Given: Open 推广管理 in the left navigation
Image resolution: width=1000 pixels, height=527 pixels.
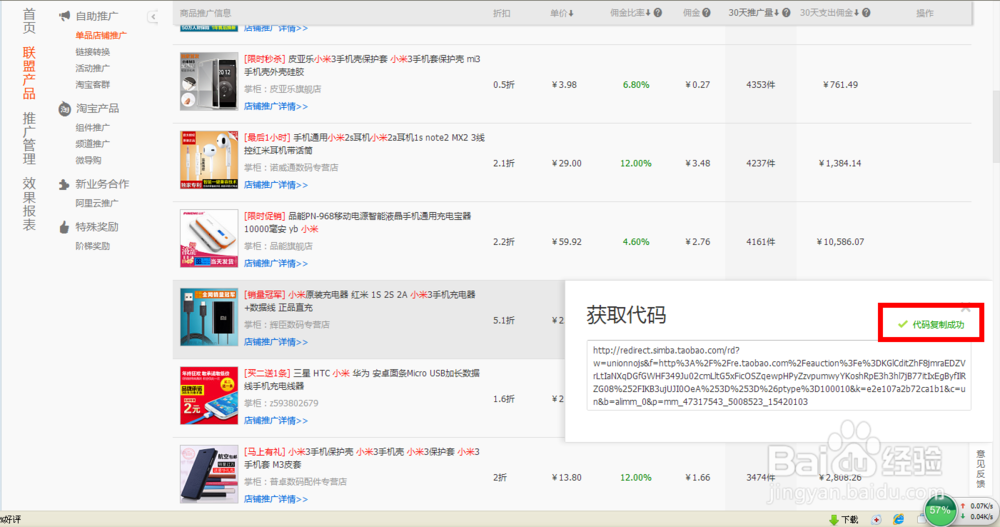Looking at the screenshot, I should click(29, 139).
